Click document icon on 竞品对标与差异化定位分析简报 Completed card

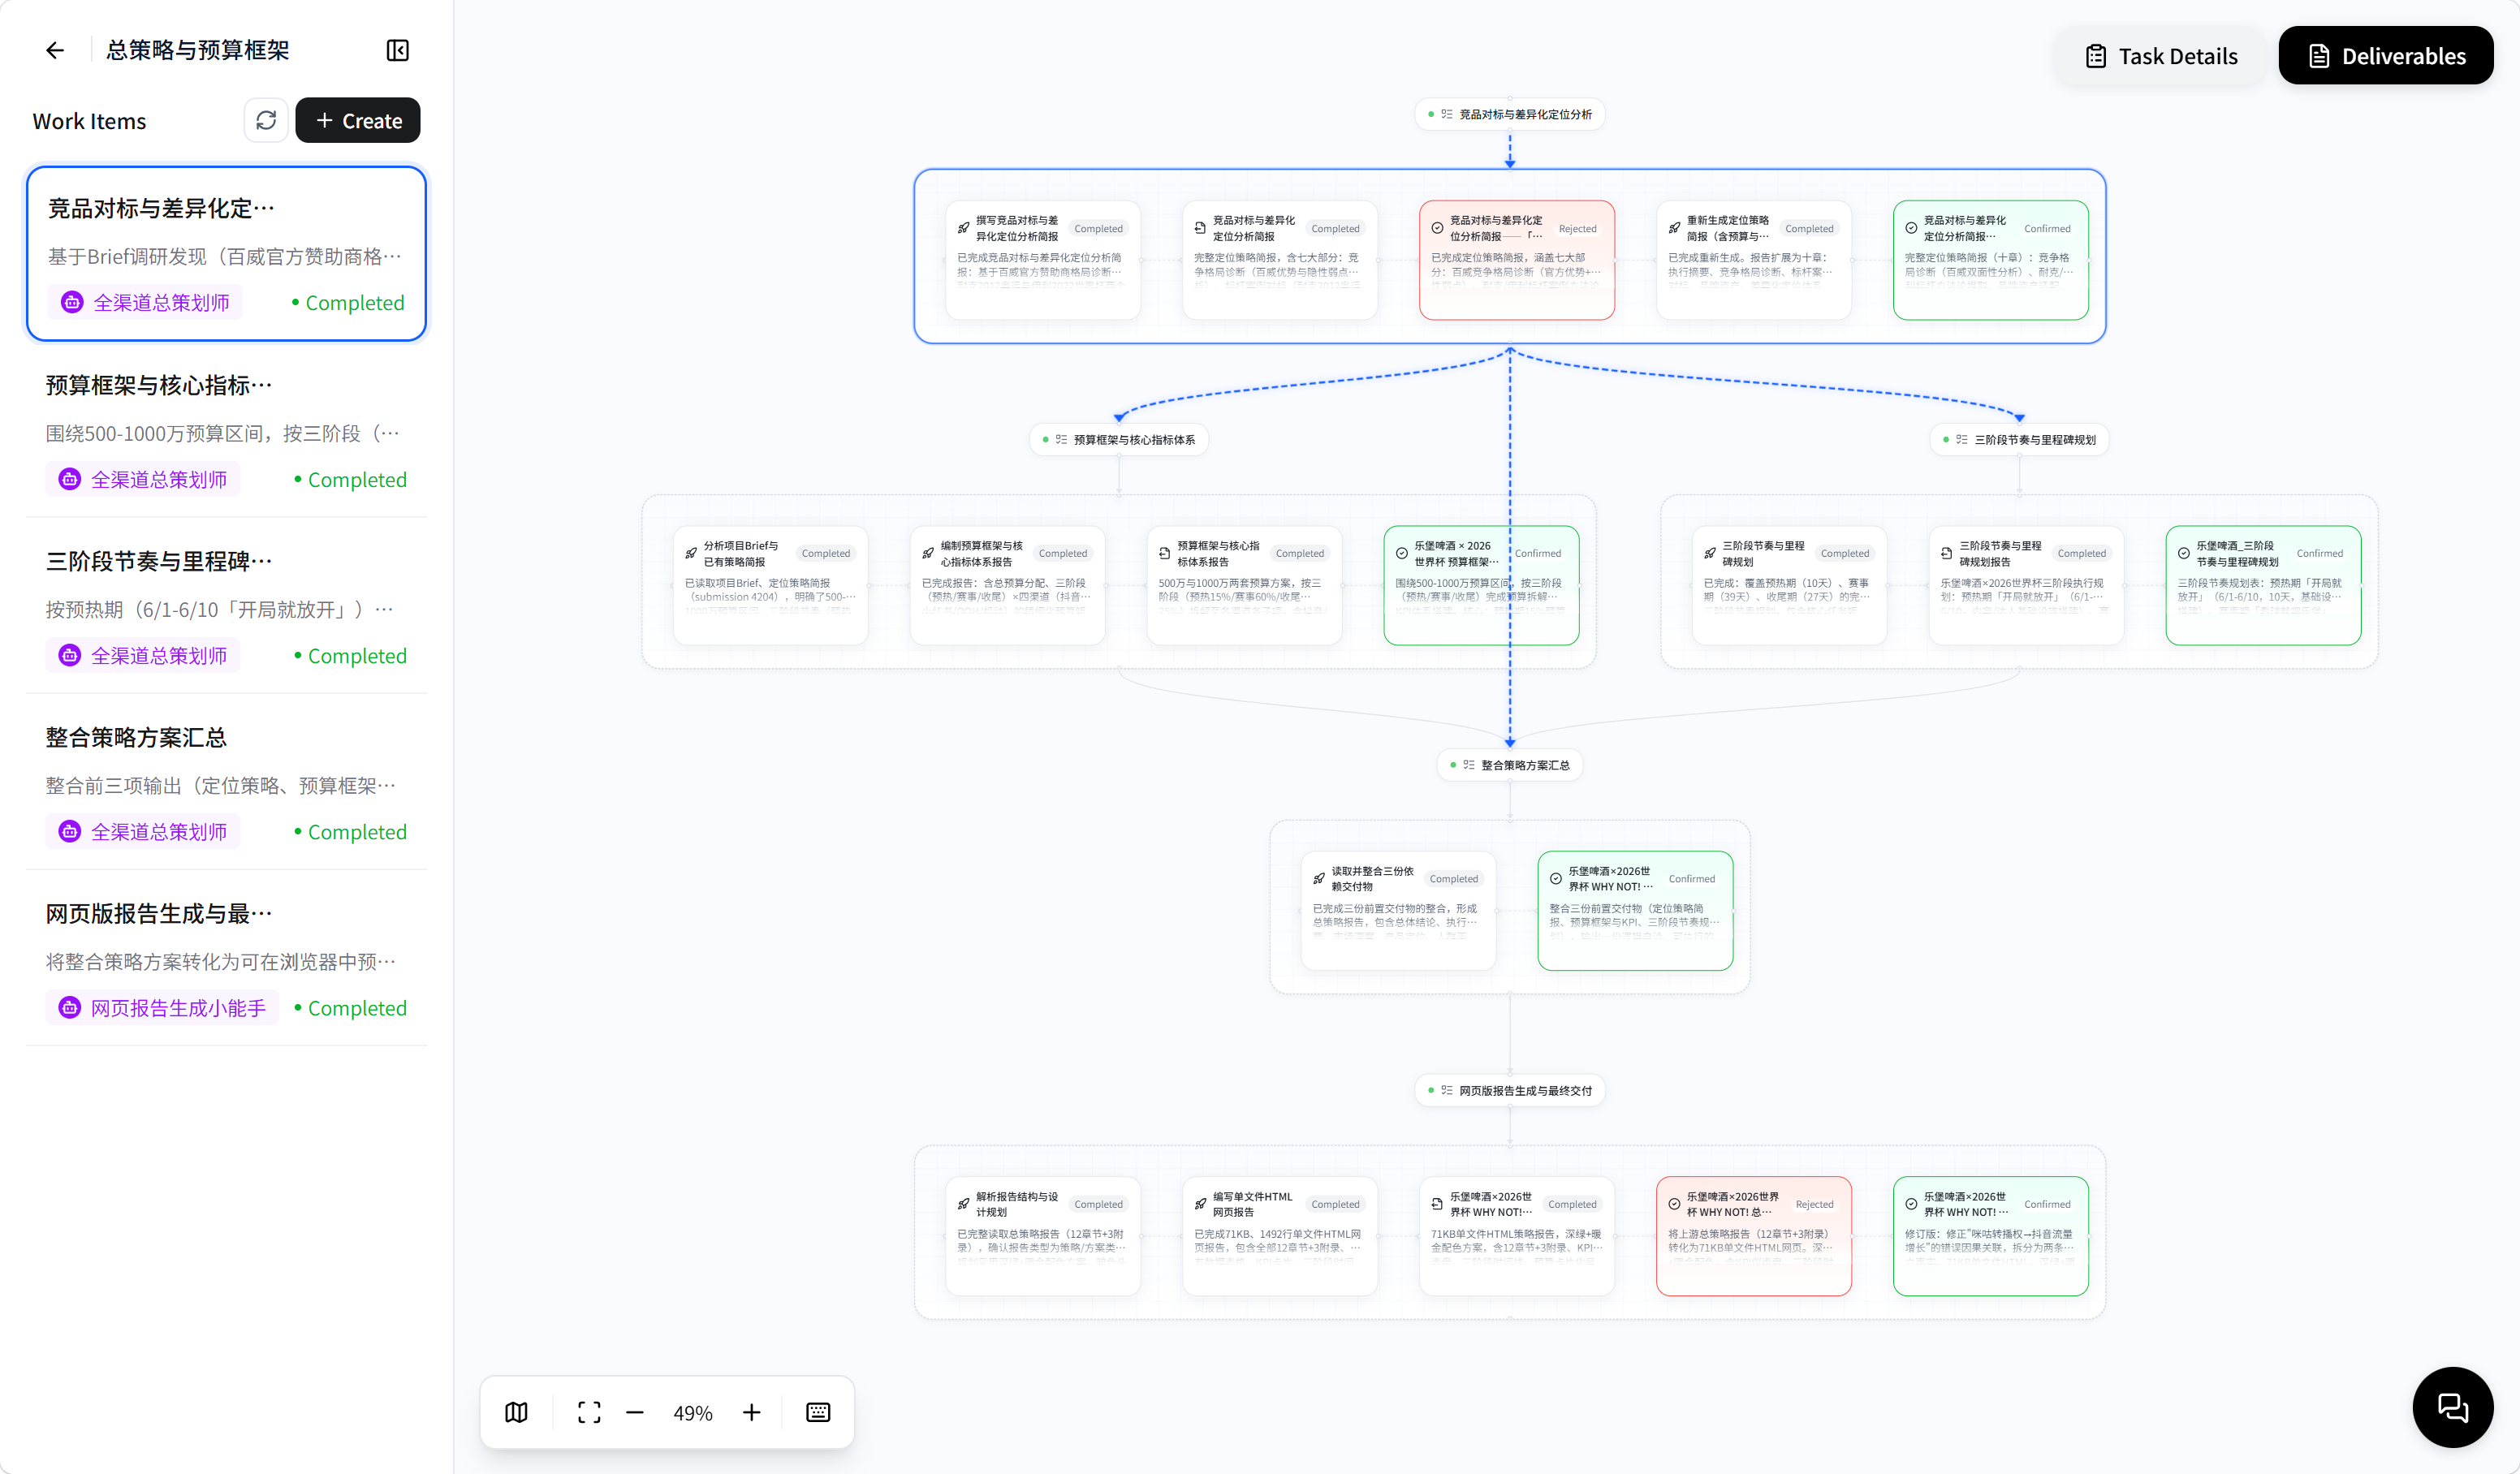click(x=1200, y=228)
